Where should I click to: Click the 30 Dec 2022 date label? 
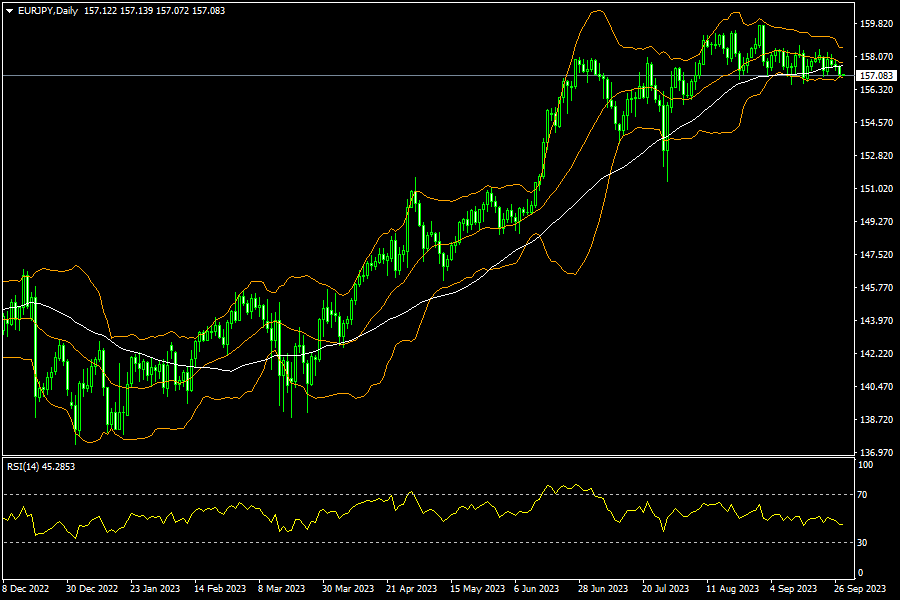pyautogui.click(x=92, y=589)
